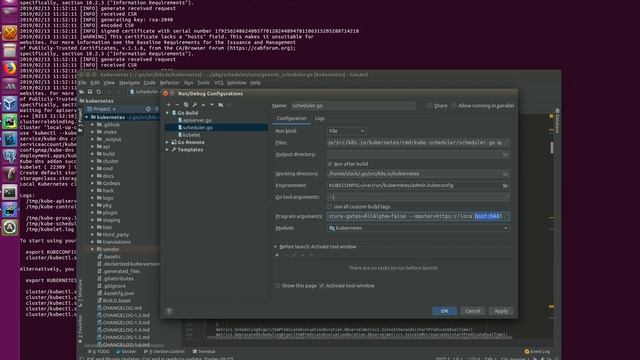Move configuration down with the down arrow

click(212, 105)
